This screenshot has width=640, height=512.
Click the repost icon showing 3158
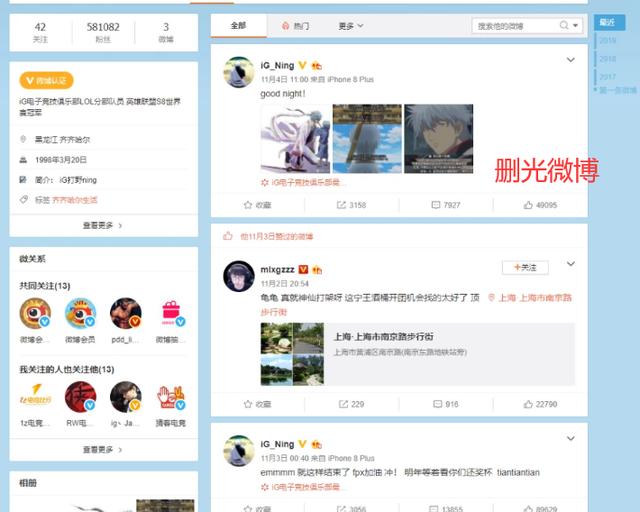coord(341,205)
